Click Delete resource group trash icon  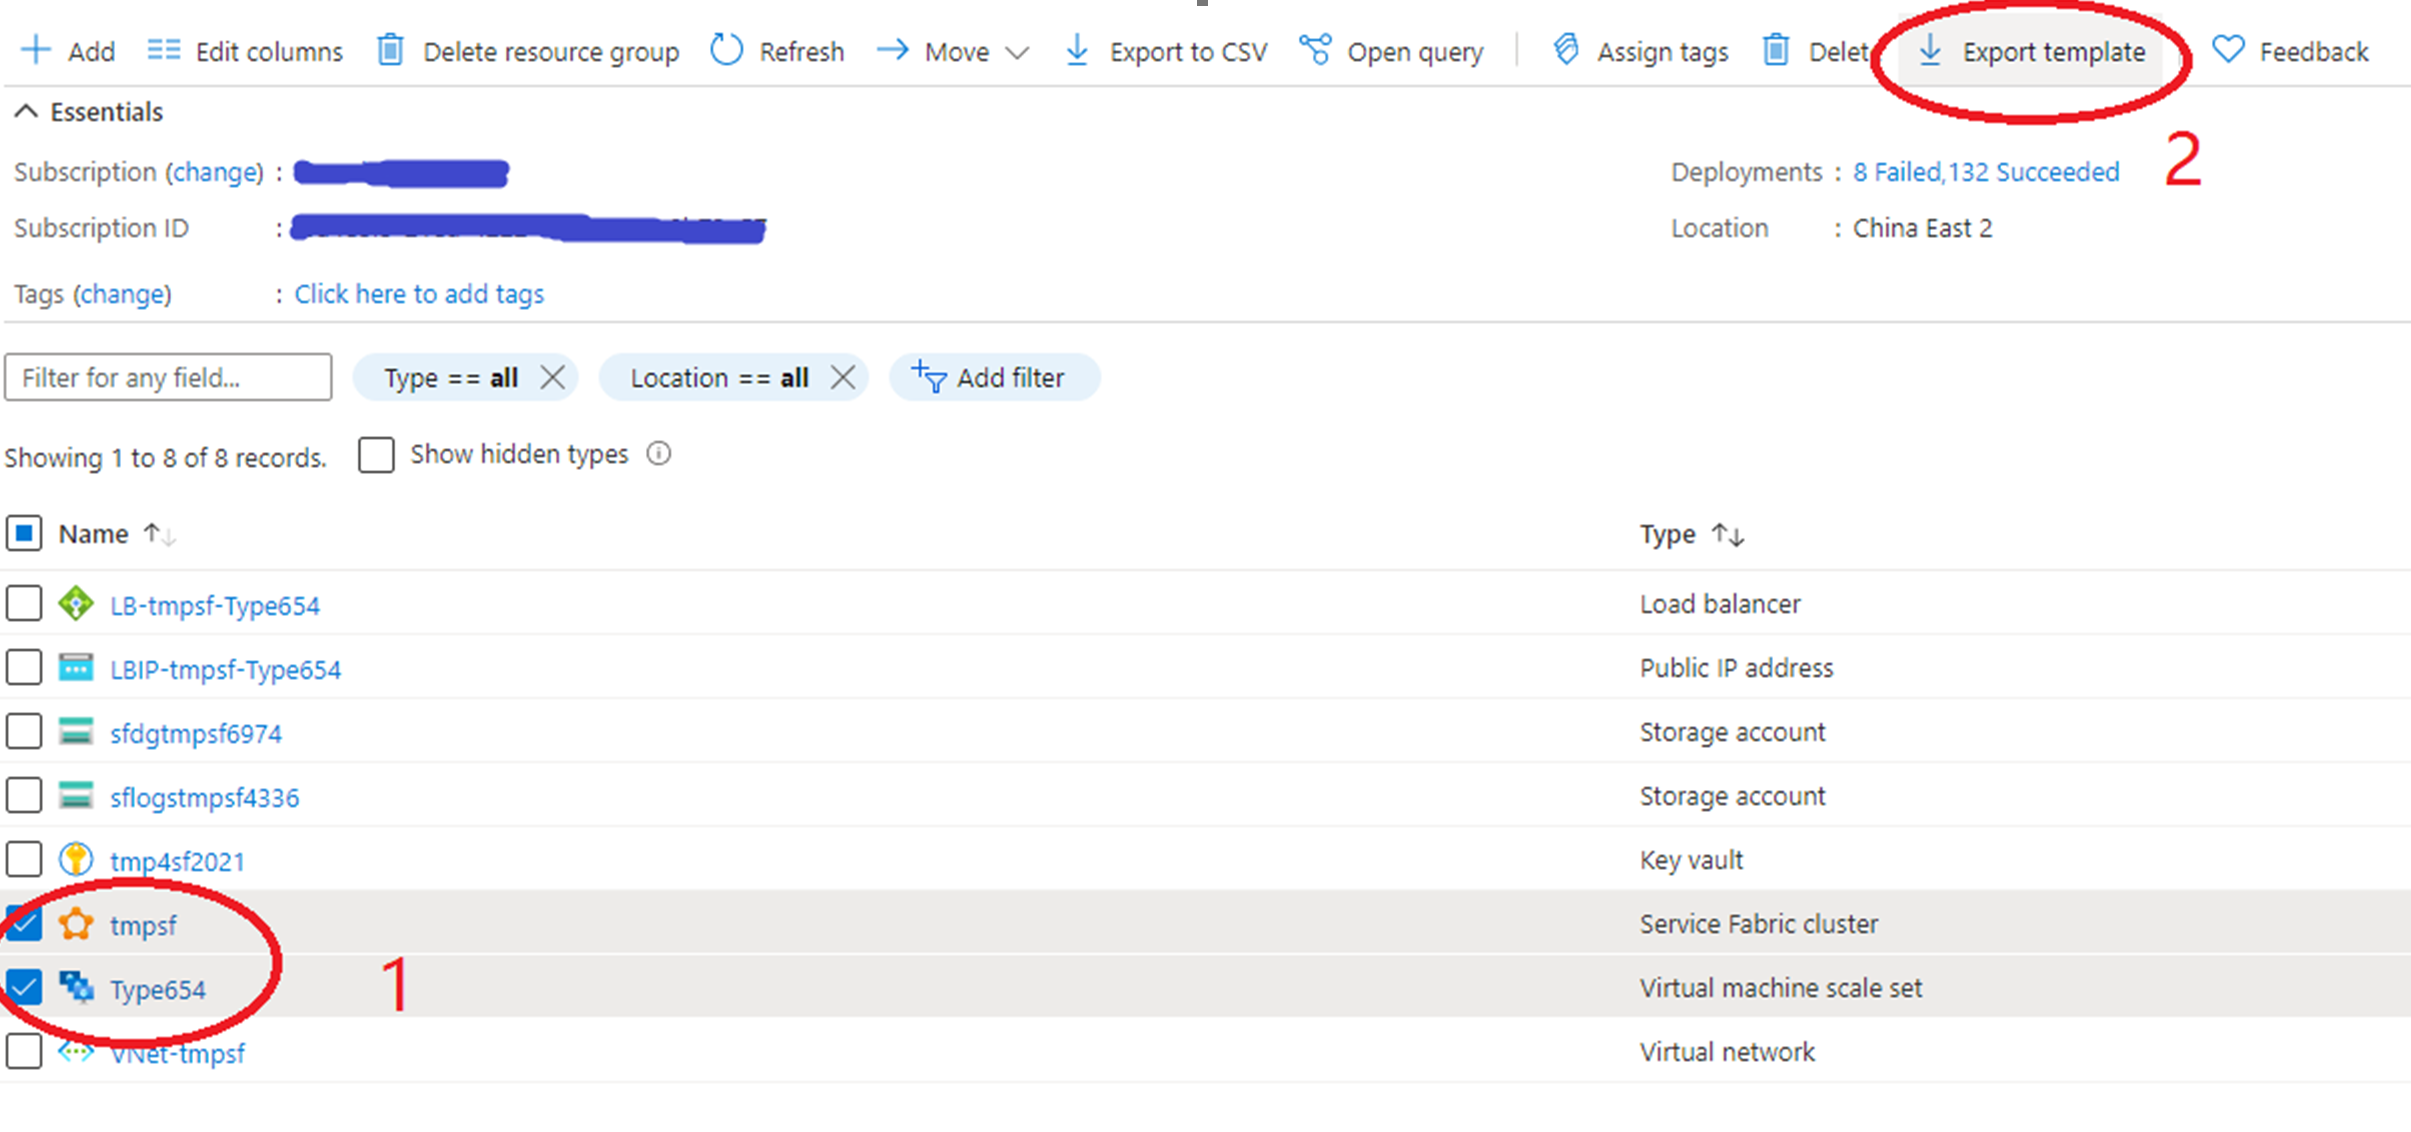tap(390, 50)
